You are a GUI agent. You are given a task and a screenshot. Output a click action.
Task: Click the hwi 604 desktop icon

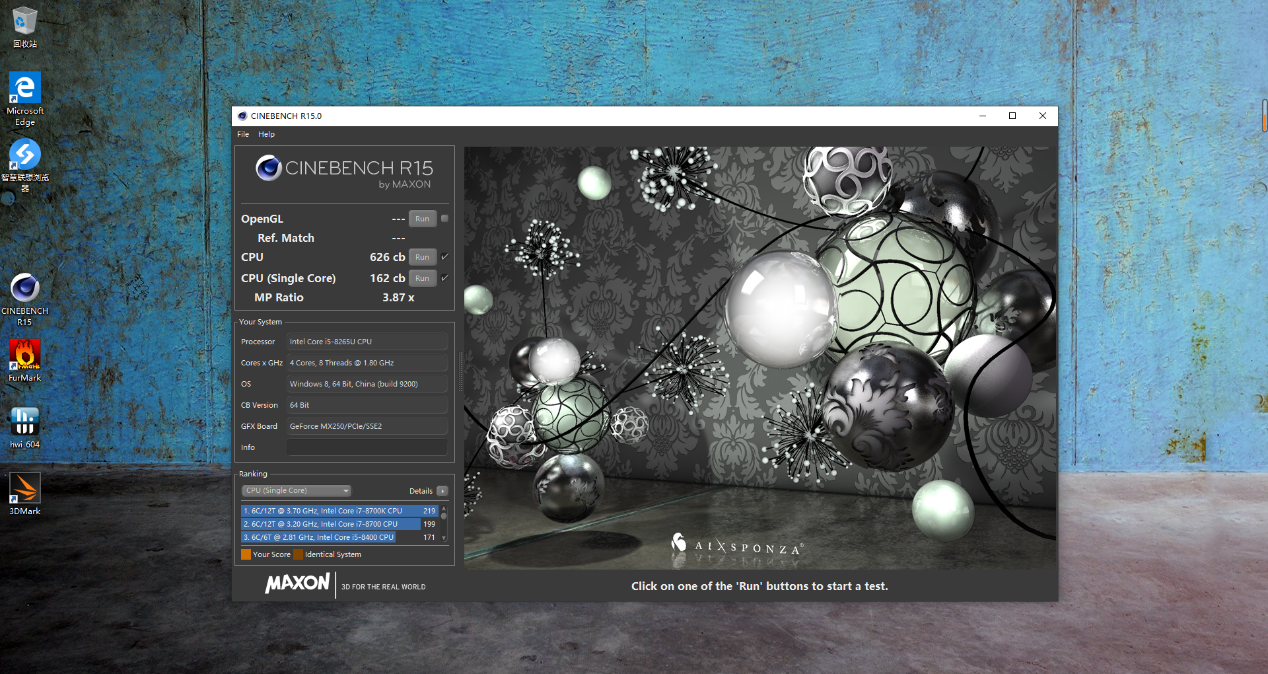click(25, 422)
